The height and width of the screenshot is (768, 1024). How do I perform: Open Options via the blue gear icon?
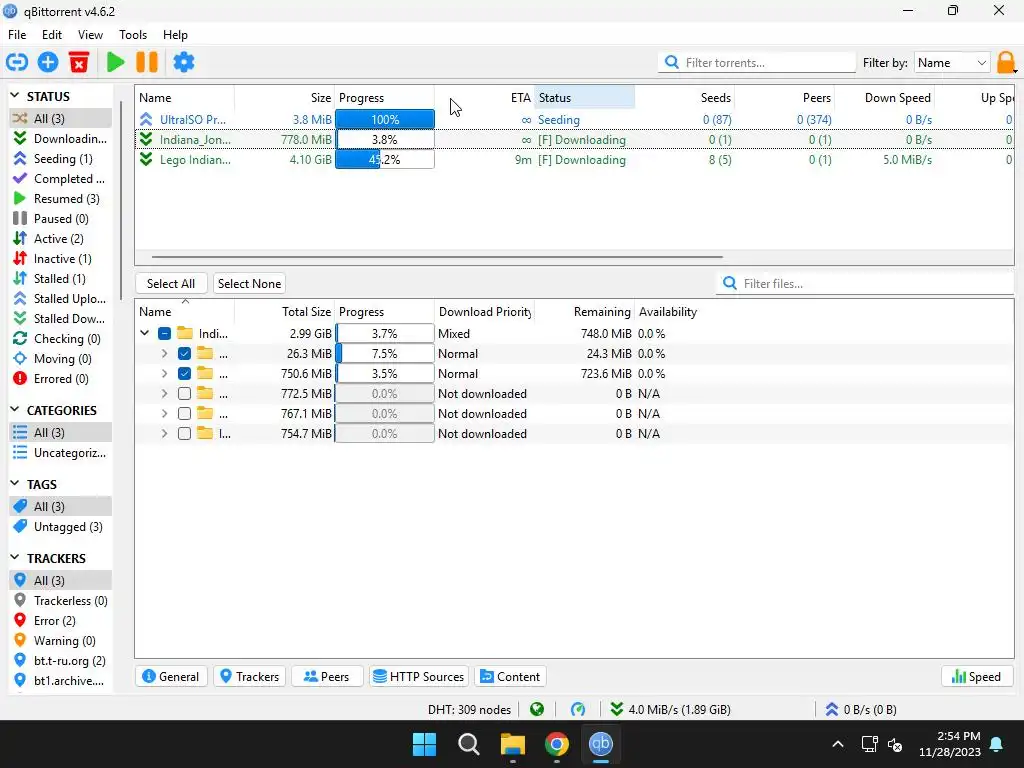[184, 63]
